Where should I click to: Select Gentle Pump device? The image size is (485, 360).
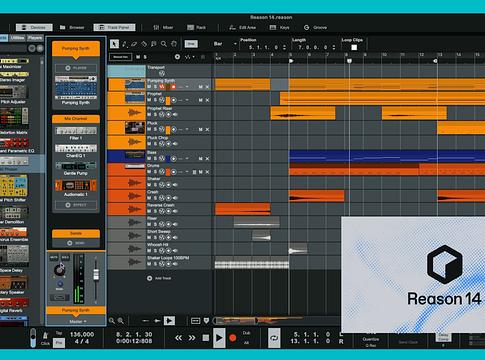coord(76,168)
